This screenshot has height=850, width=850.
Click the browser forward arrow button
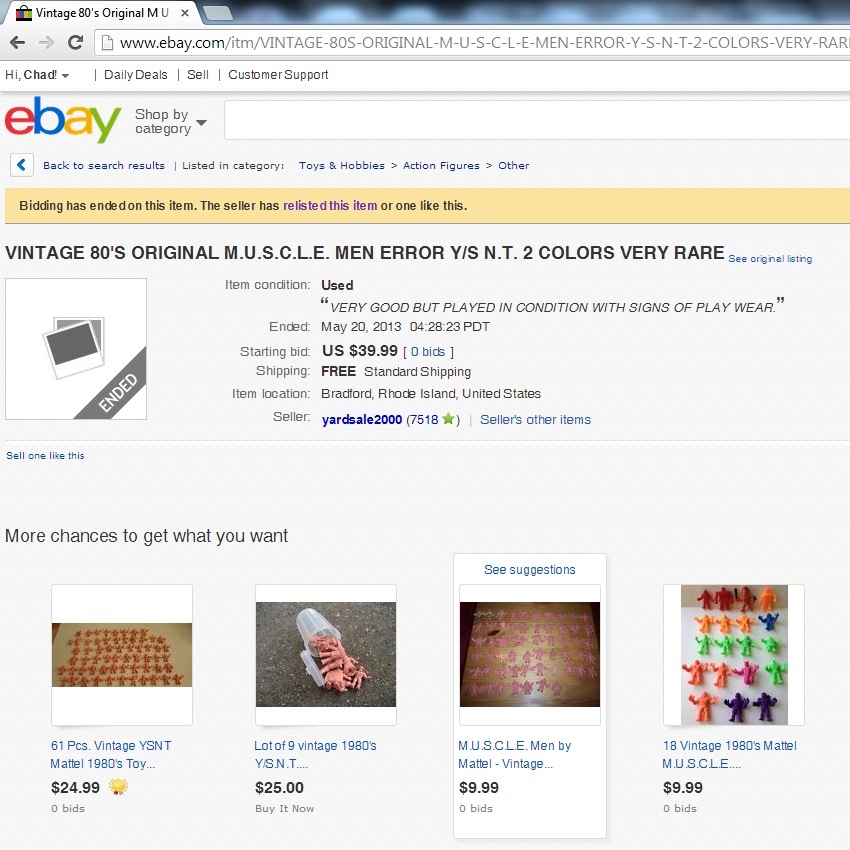[x=47, y=42]
